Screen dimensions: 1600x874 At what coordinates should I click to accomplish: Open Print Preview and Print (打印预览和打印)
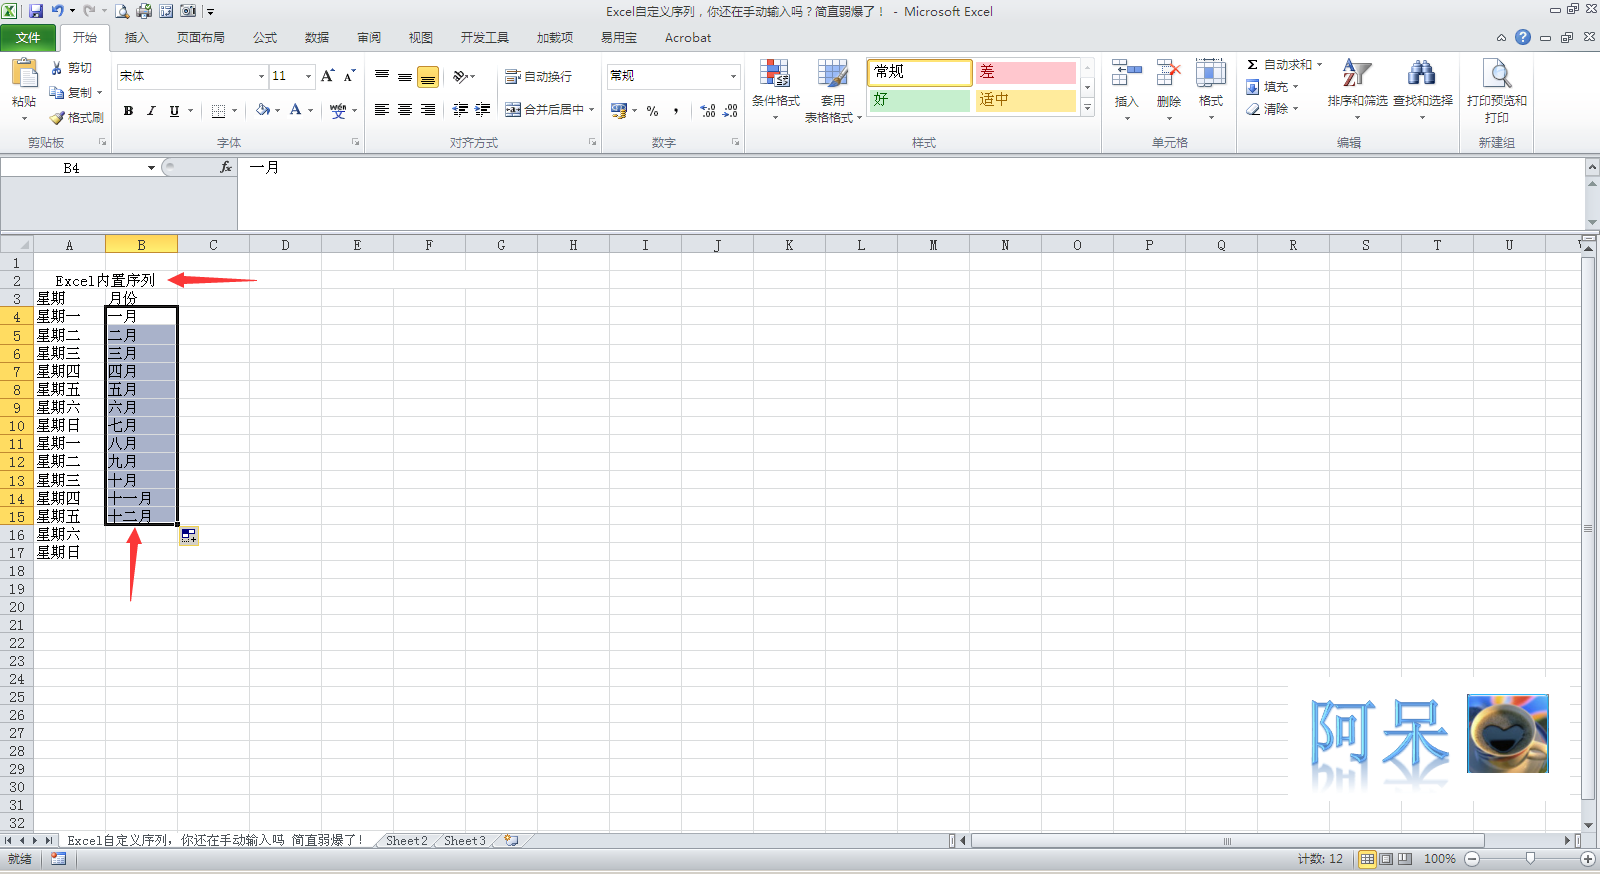click(x=1496, y=90)
